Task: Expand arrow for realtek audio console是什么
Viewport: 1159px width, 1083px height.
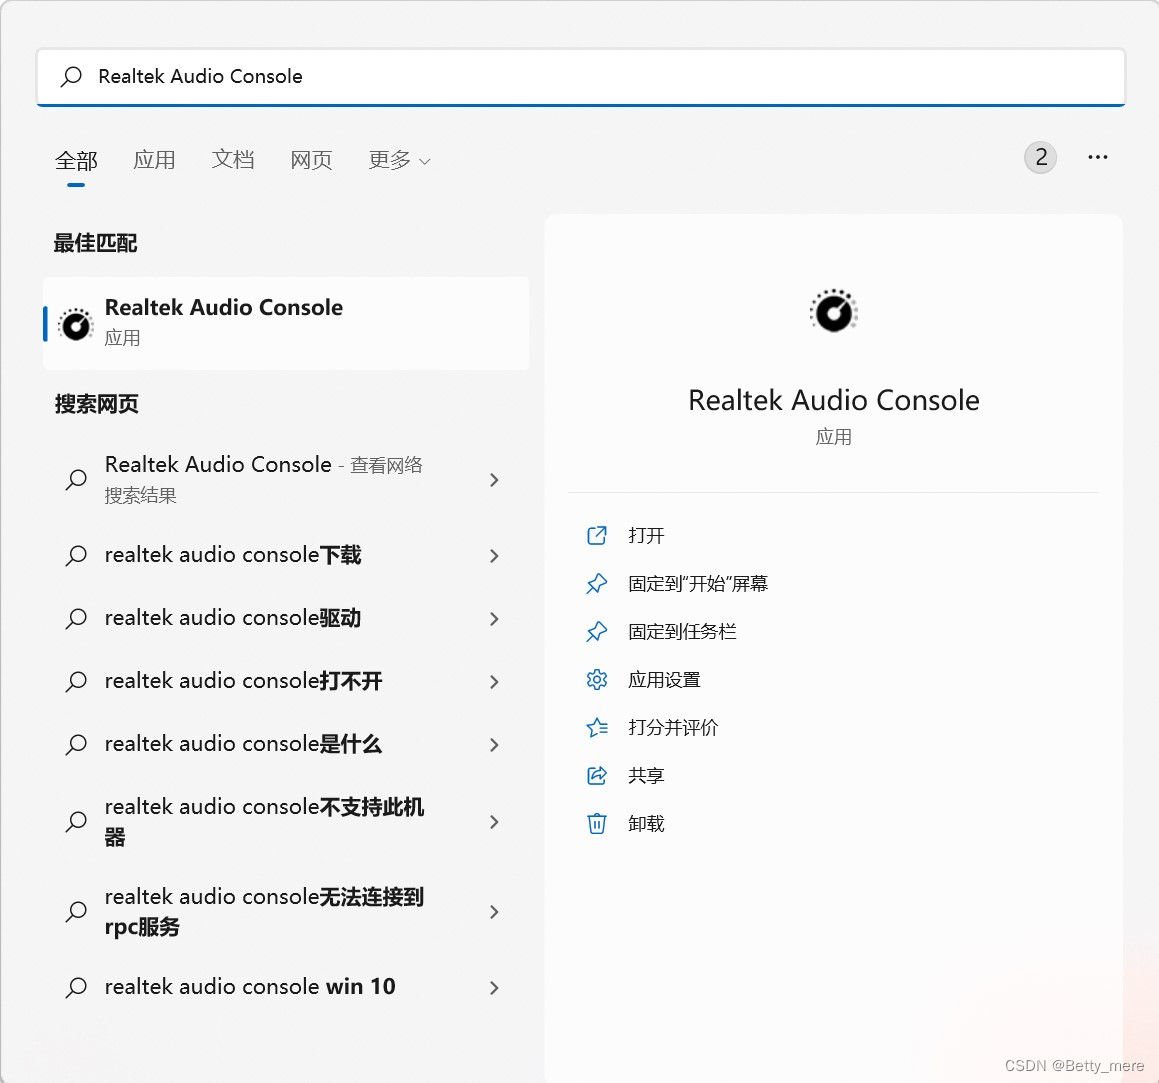Action: (494, 744)
